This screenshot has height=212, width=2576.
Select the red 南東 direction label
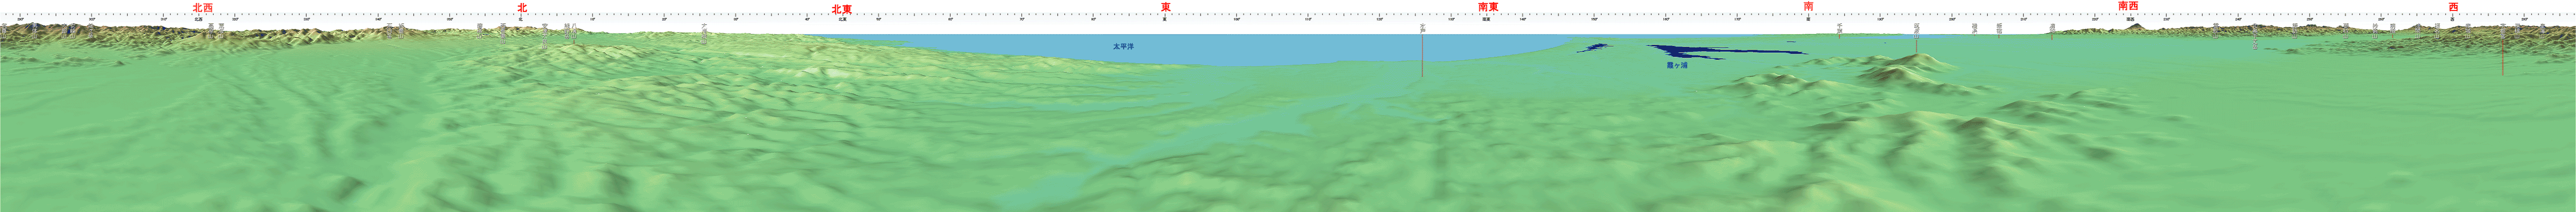tap(1487, 7)
